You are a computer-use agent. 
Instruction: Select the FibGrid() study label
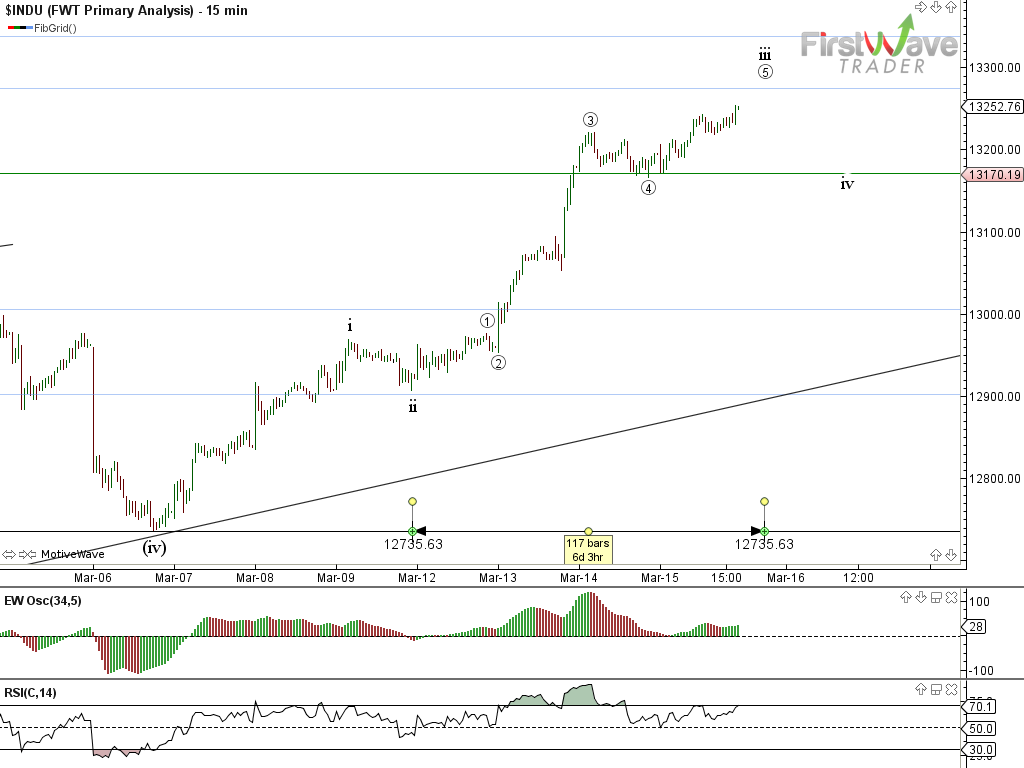point(55,28)
